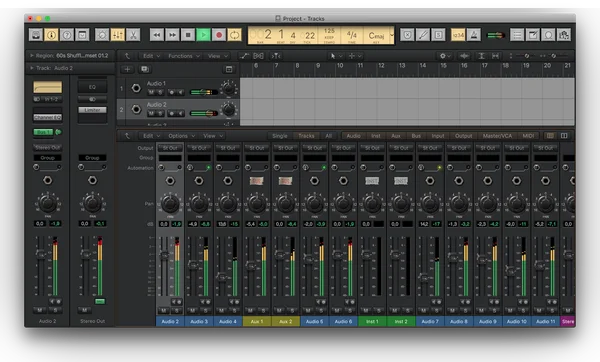Switch Mixer to Tracks view
The height and width of the screenshot is (362, 600).
click(x=306, y=136)
